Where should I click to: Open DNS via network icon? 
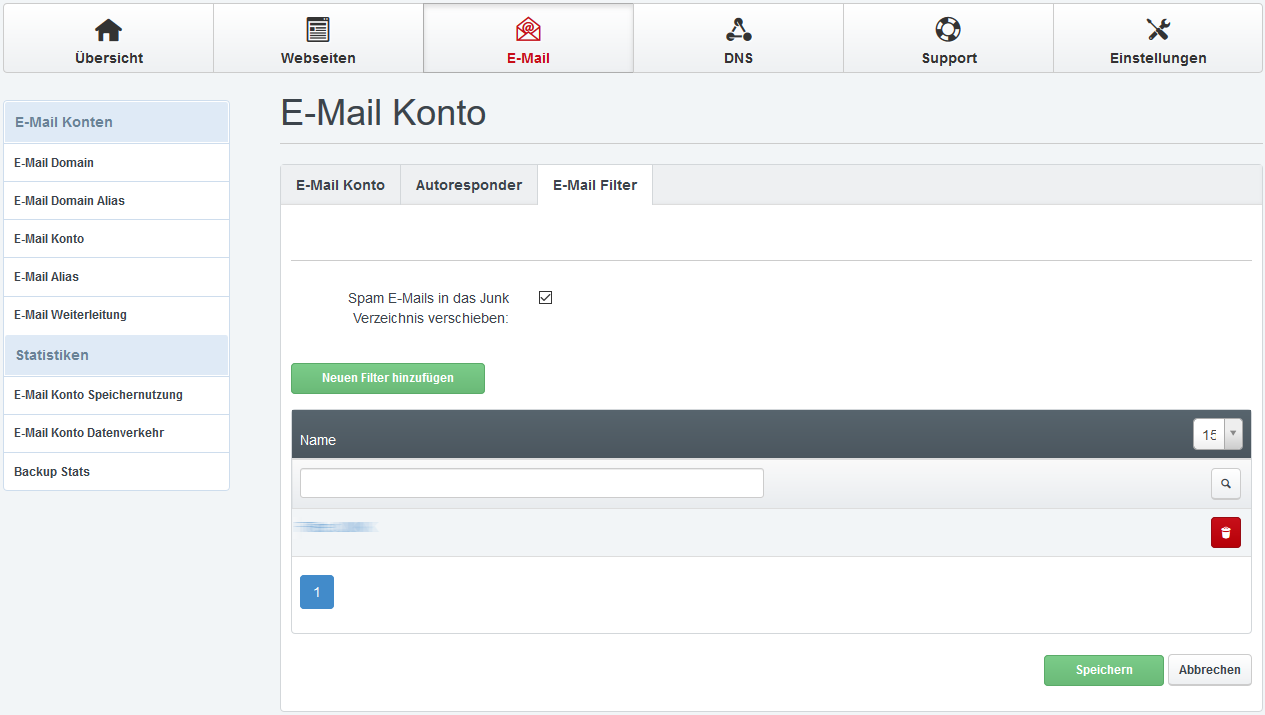738,30
